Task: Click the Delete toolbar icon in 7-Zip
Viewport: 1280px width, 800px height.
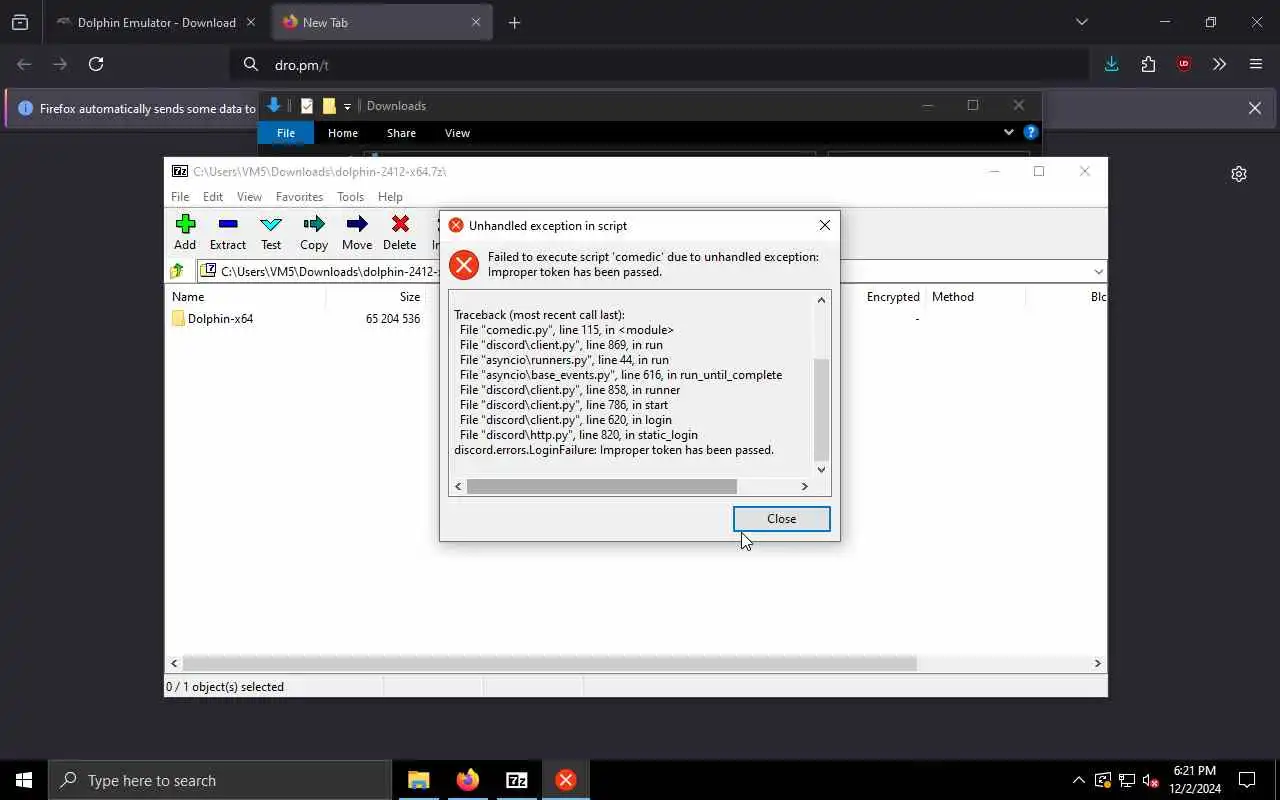Action: click(400, 232)
